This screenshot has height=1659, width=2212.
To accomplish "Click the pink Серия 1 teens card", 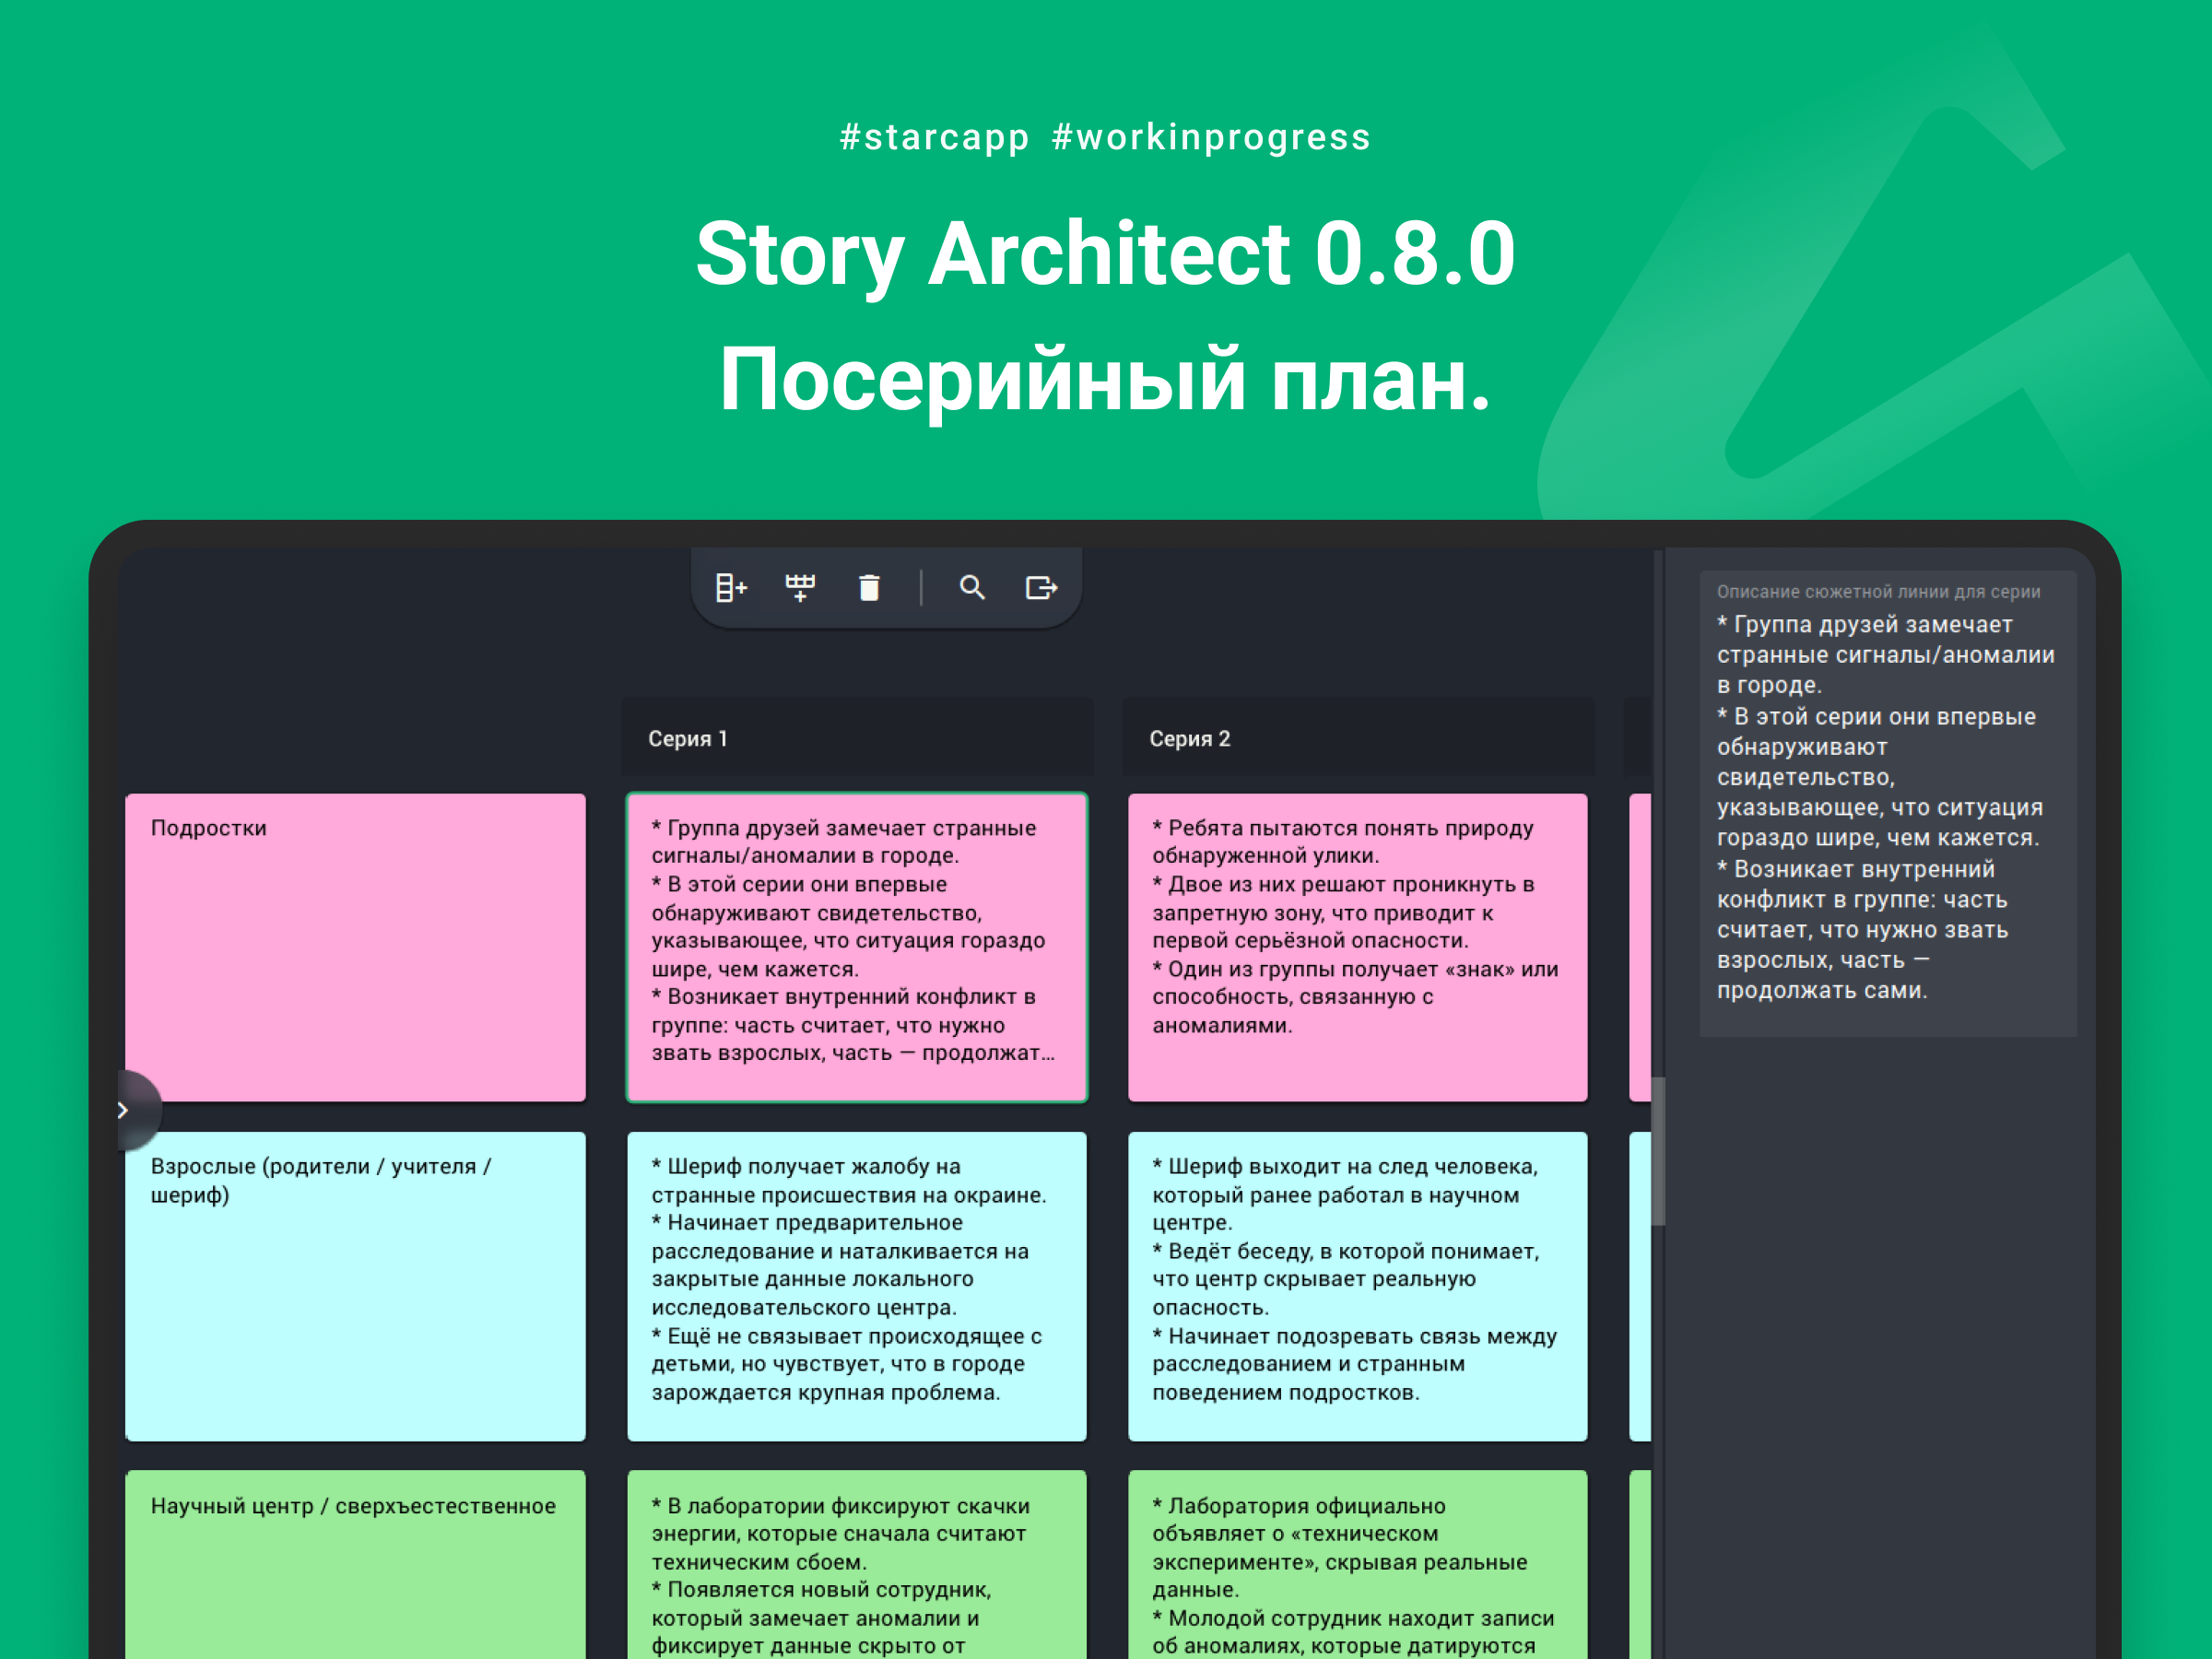I will tap(857, 947).
